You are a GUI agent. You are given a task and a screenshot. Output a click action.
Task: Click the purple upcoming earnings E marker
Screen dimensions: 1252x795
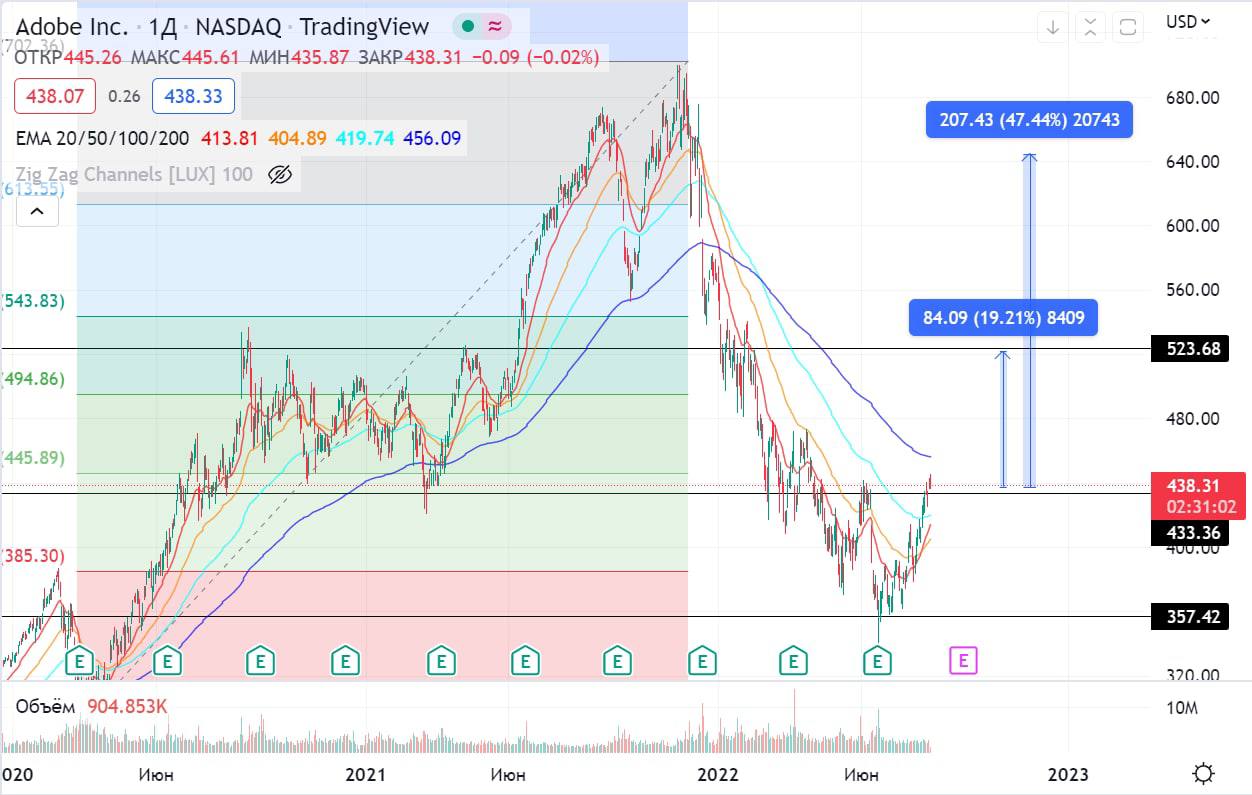tap(963, 660)
